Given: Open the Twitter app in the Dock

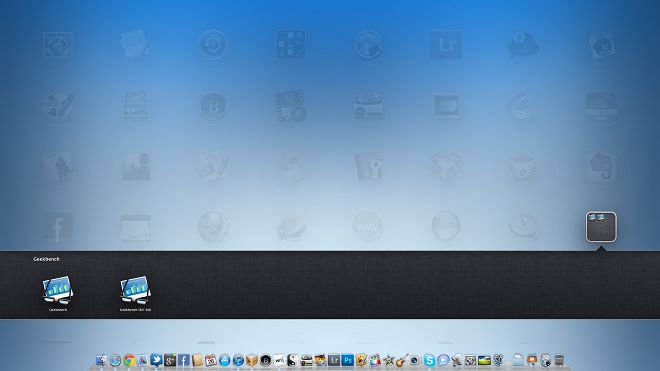Looking at the screenshot, I should [156, 360].
